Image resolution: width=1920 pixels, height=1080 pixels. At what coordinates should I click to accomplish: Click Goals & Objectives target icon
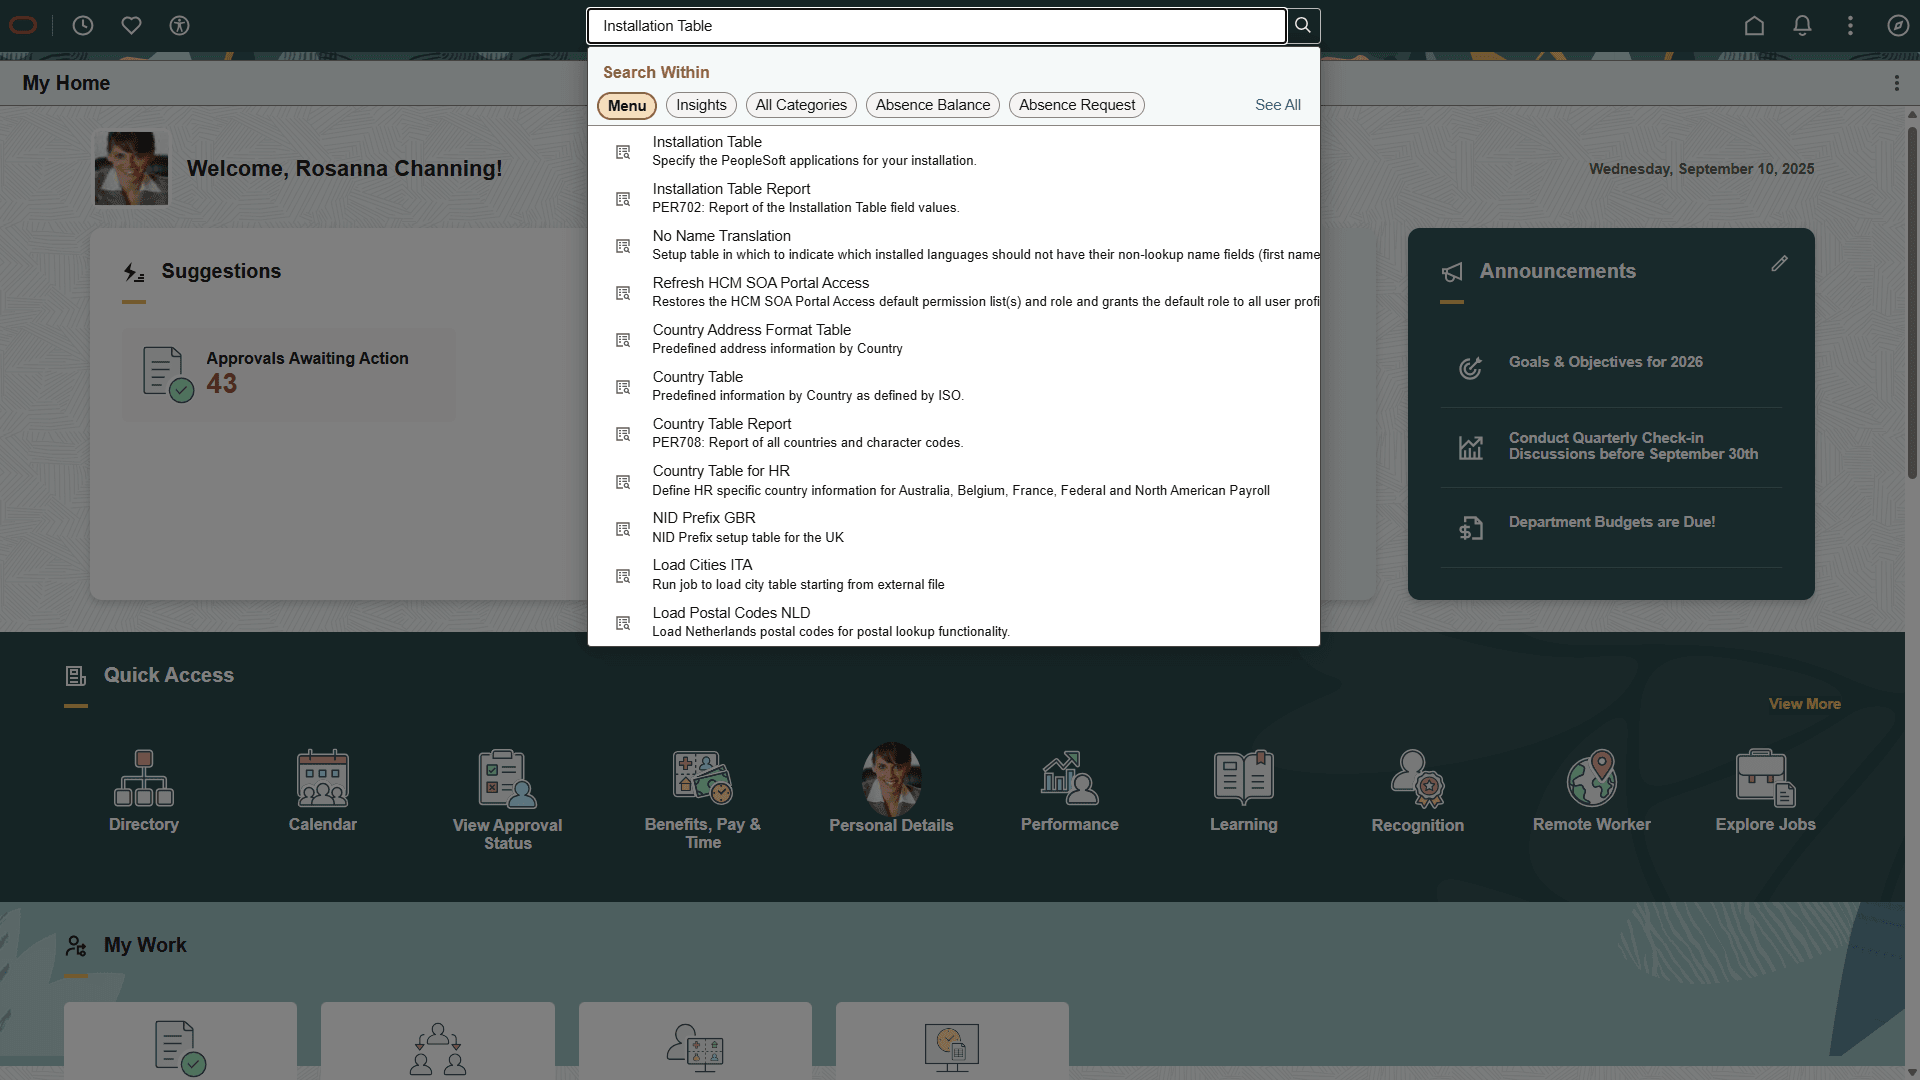coord(1470,368)
